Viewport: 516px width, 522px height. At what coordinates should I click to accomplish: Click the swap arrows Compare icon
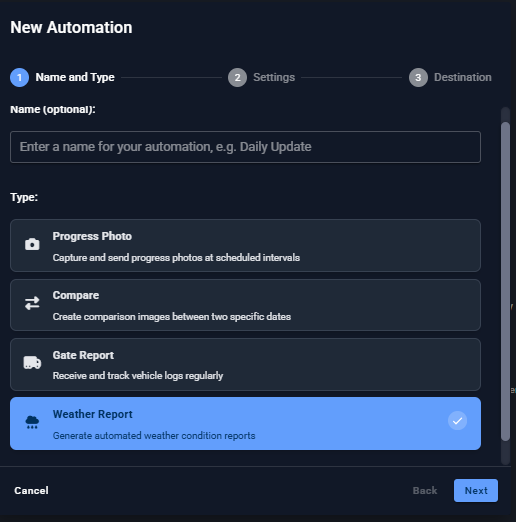[32, 303]
